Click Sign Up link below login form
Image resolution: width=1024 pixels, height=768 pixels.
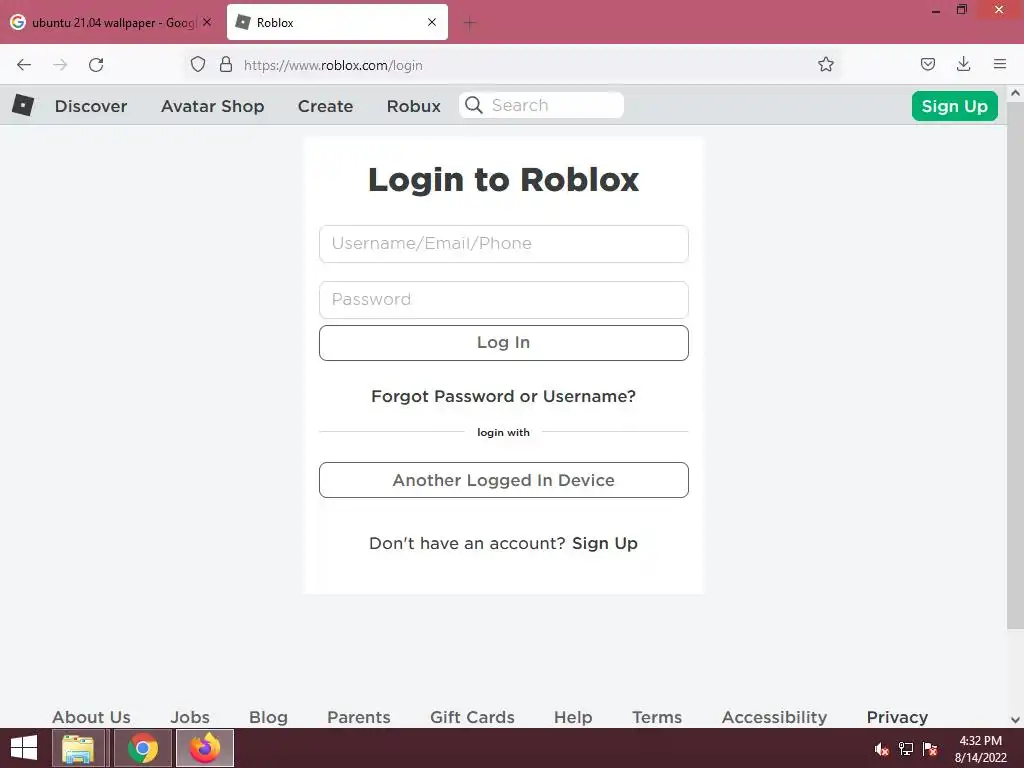pyautogui.click(x=605, y=543)
